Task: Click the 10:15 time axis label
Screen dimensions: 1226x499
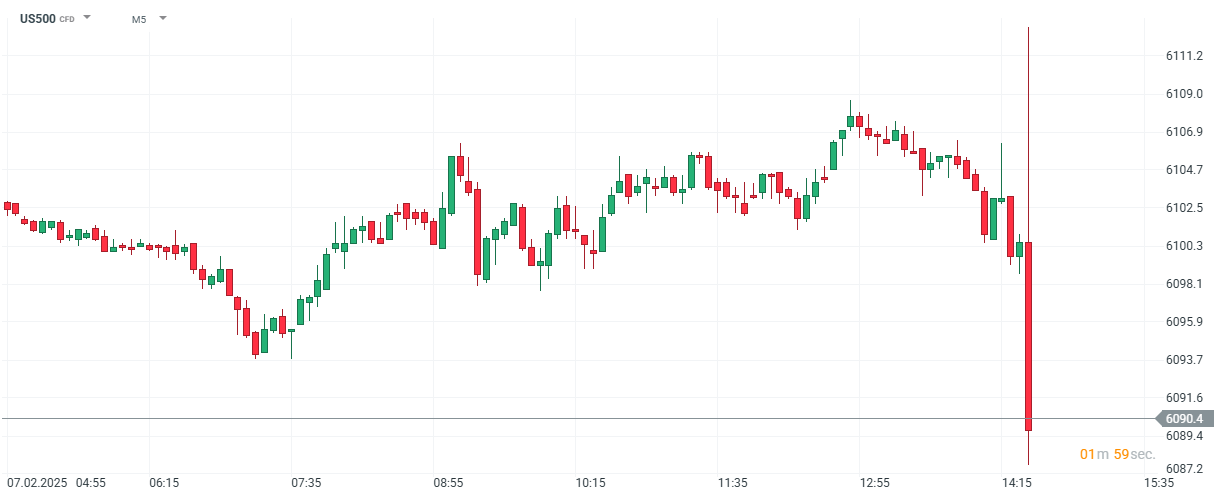Action: (x=590, y=483)
